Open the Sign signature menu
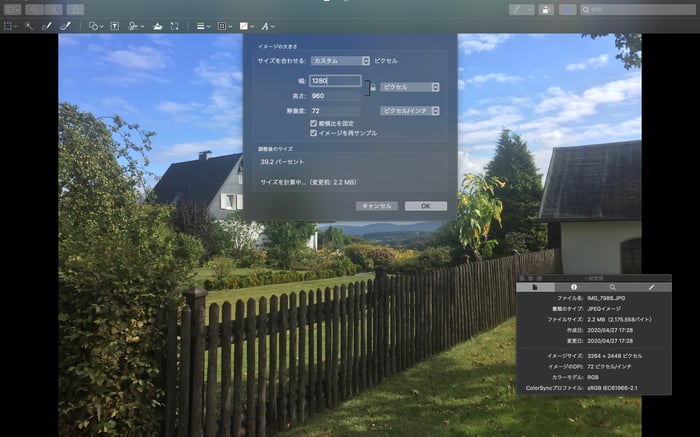Image resolution: width=700 pixels, height=437 pixels. click(x=136, y=26)
